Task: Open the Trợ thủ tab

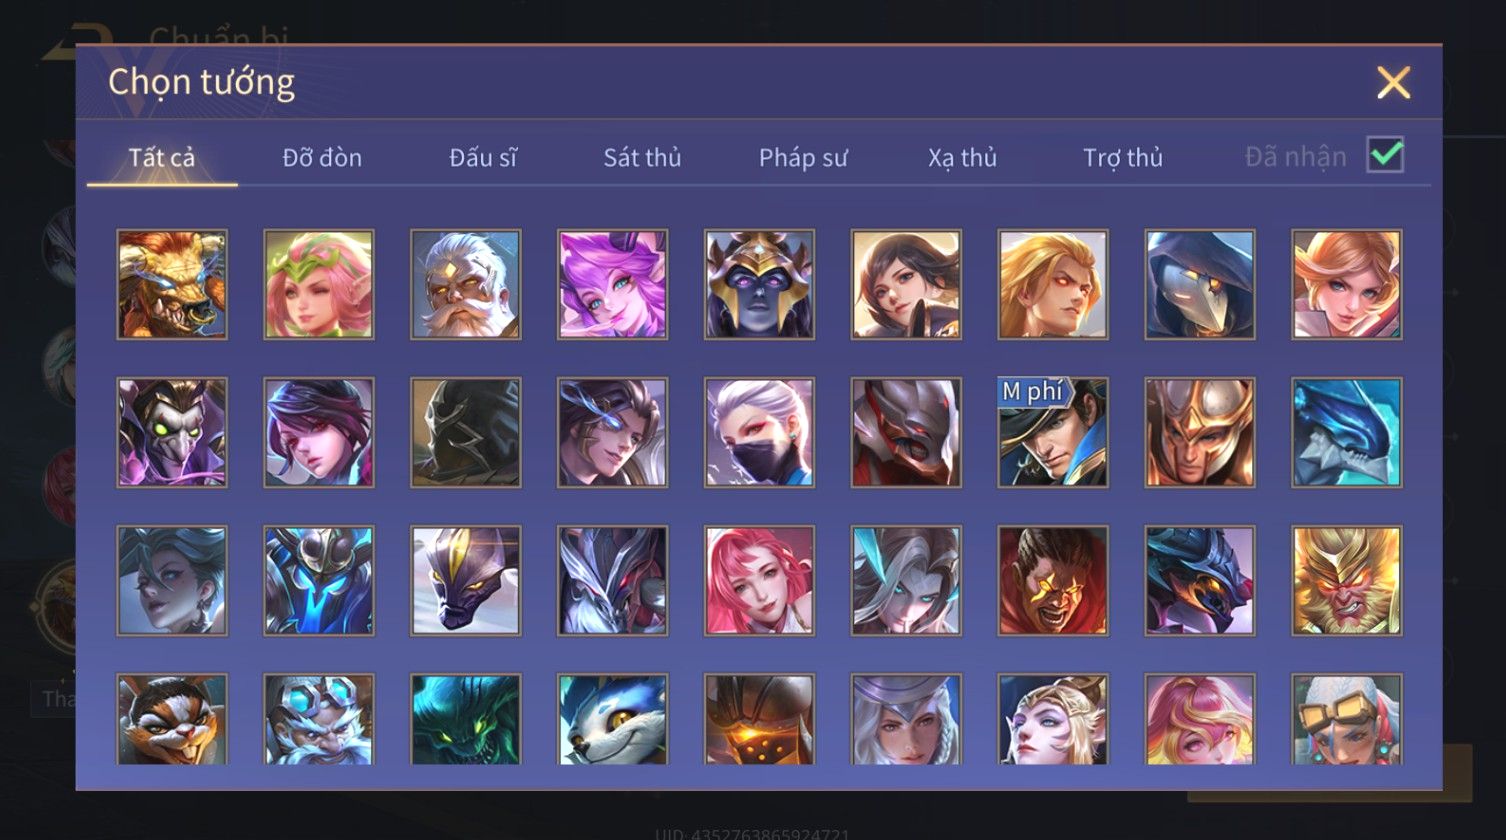Action: tap(1123, 157)
